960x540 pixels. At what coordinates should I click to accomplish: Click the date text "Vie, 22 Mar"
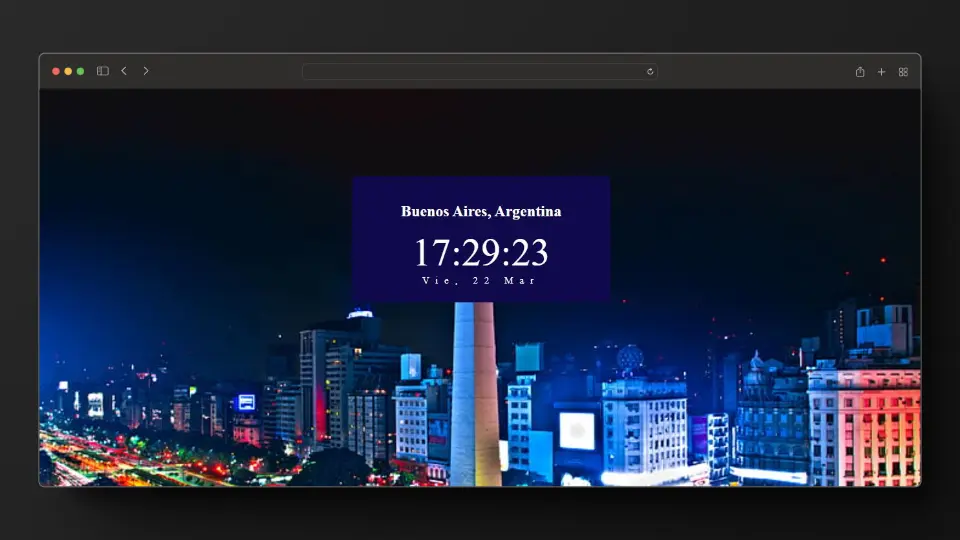[x=479, y=280]
